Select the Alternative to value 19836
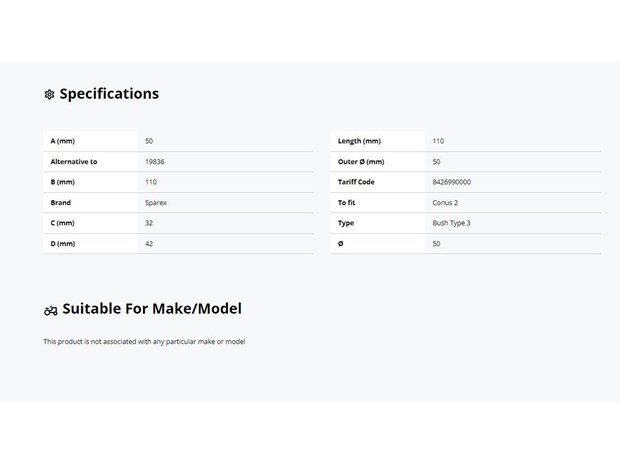620x465 pixels. coord(155,162)
